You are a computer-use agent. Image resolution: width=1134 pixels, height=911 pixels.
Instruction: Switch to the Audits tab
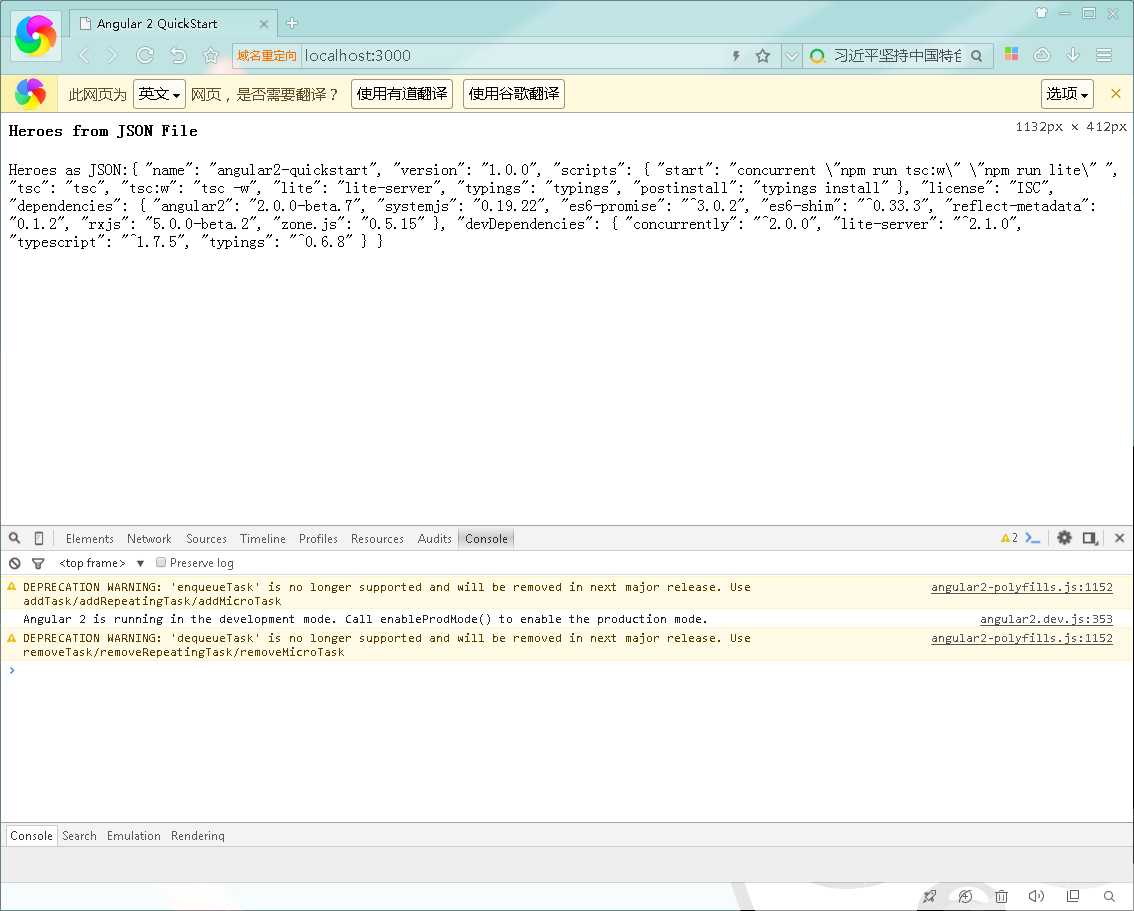(435, 539)
